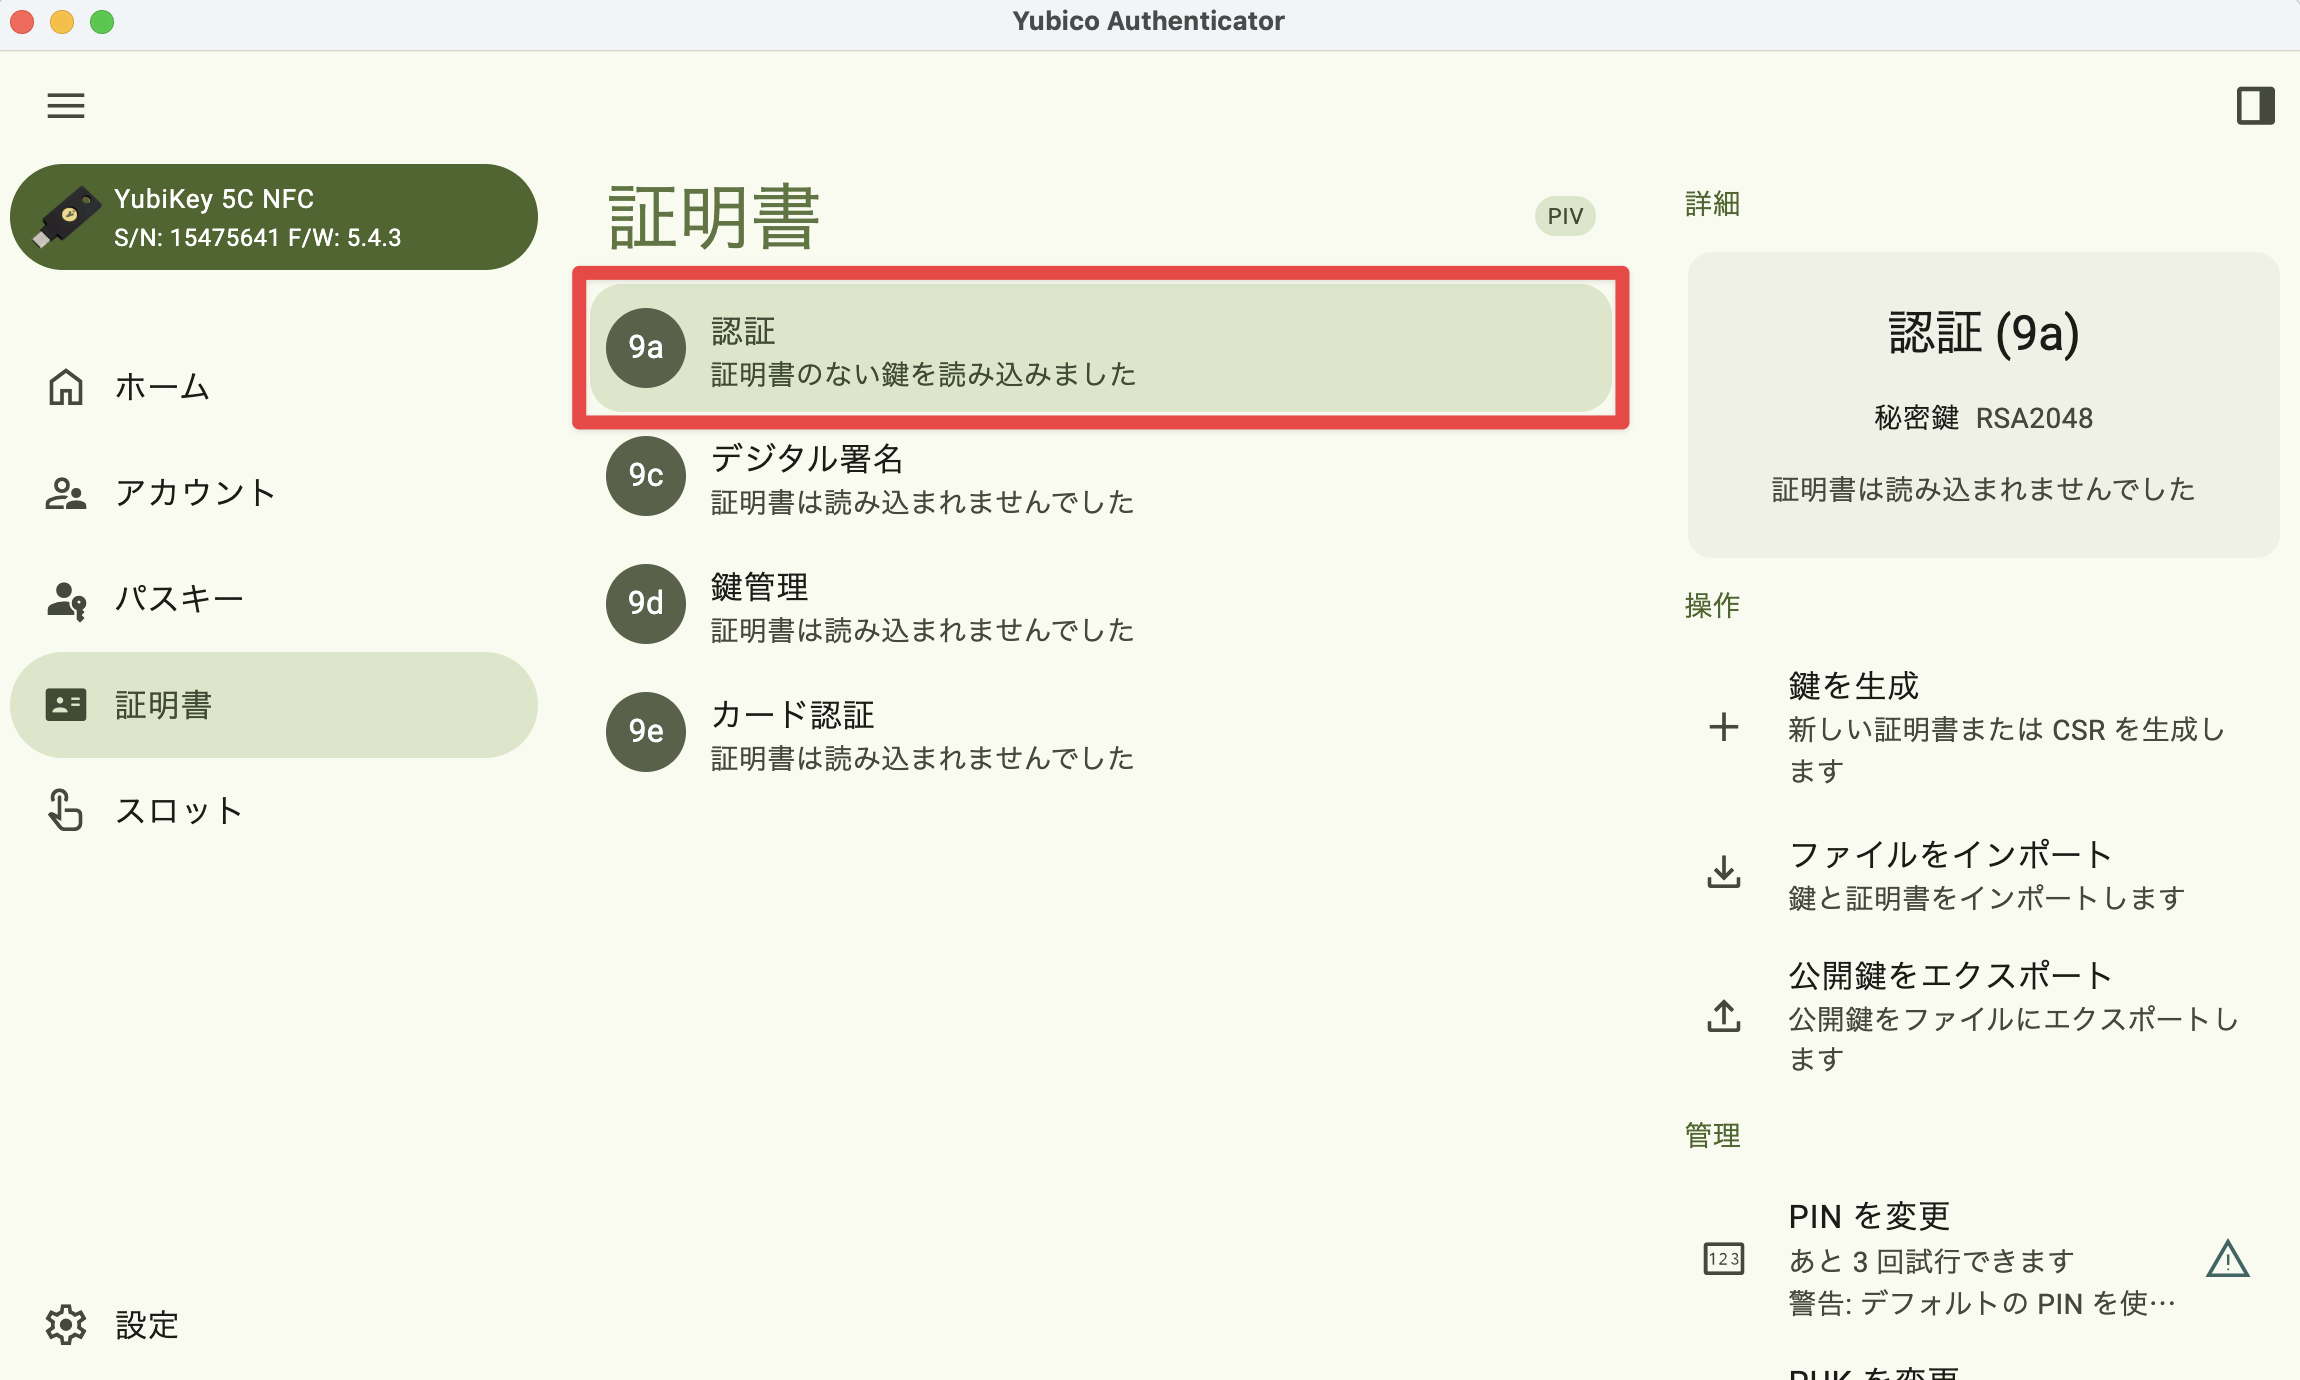Image resolution: width=2300 pixels, height=1380 pixels.
Task: Click the upload icon for 公開鍵をエクスポート
Action: tap(1723, 1016)
